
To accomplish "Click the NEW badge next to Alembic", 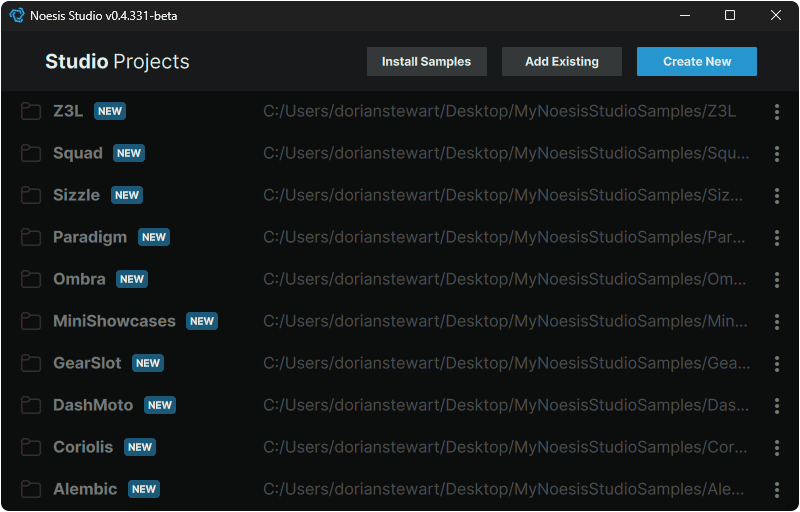I will pyautogui.click(x=144, y=489).
